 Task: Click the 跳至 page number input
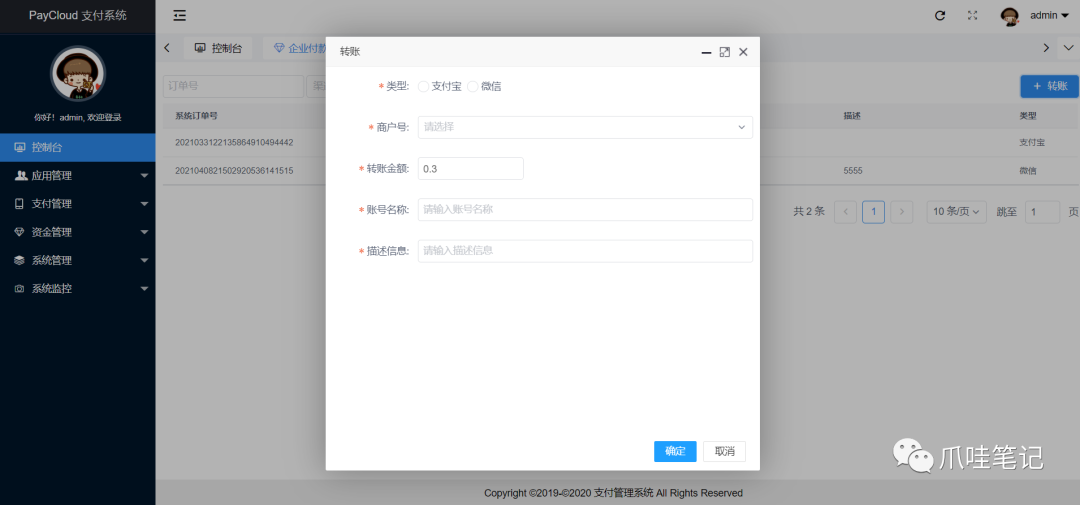coord(1042,212)
